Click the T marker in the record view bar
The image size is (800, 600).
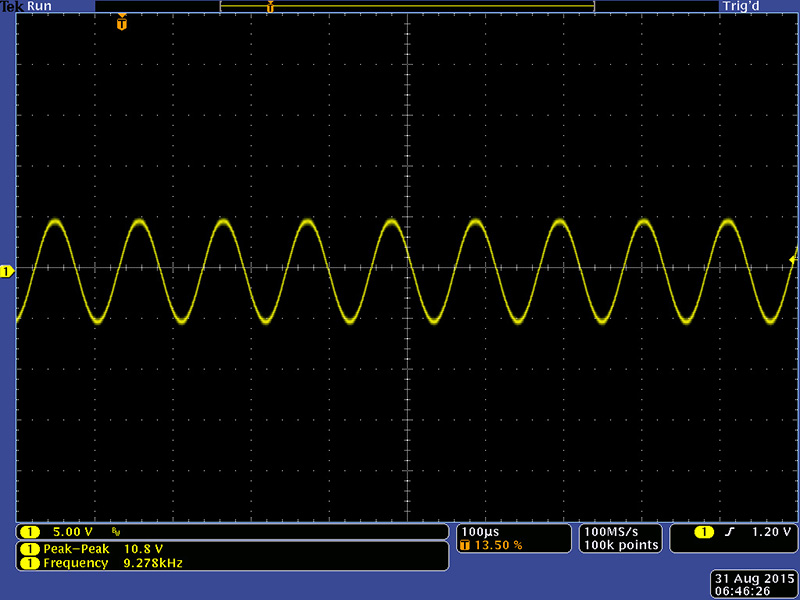pos(270,7)
